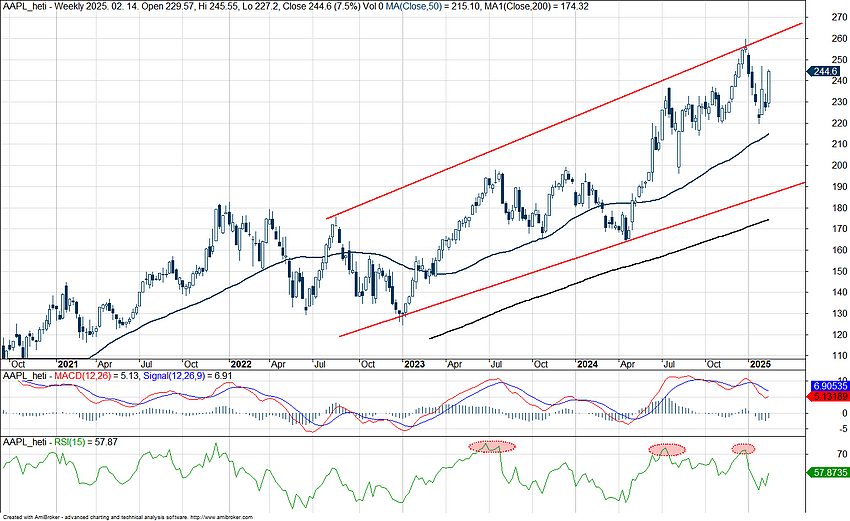
Task: Click the 190 price axis label
Action: click(839, 186)
